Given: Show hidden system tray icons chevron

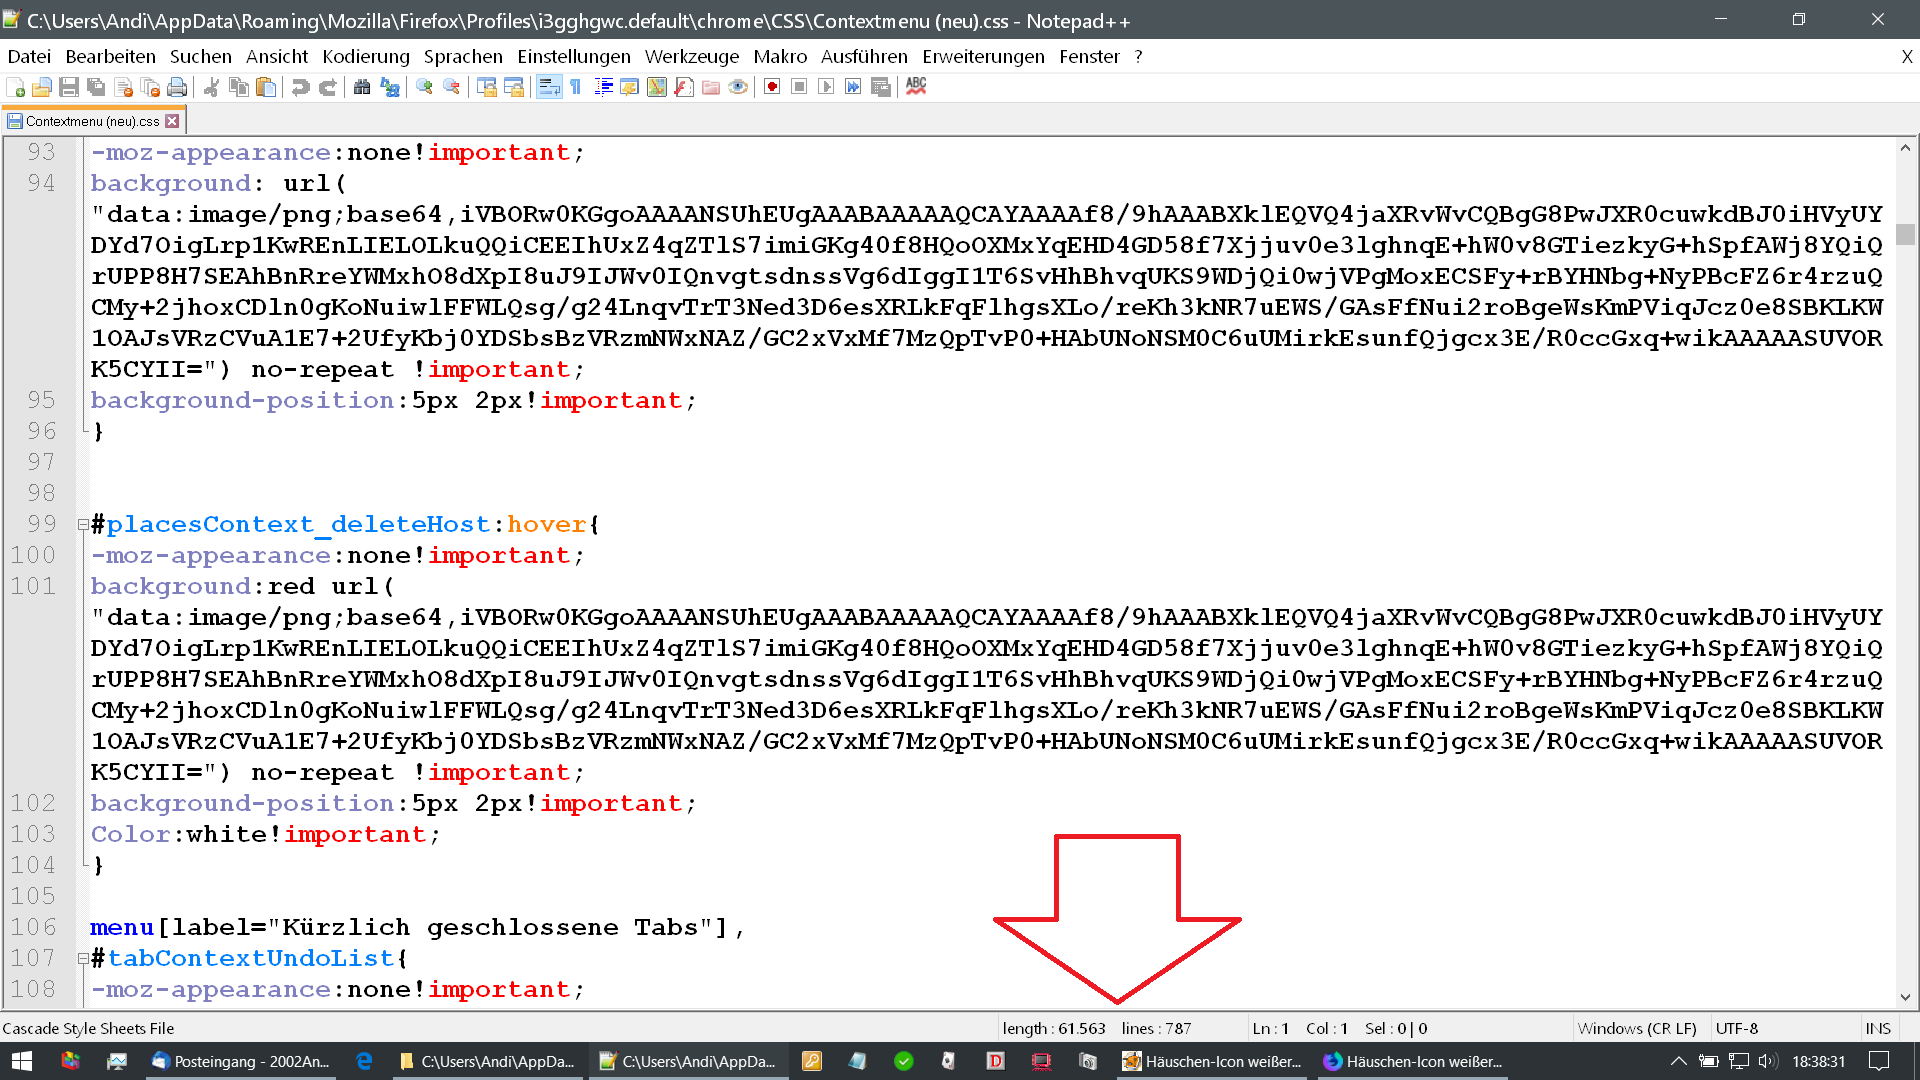Looking at the screenshot, I should pos(1678,1061).
